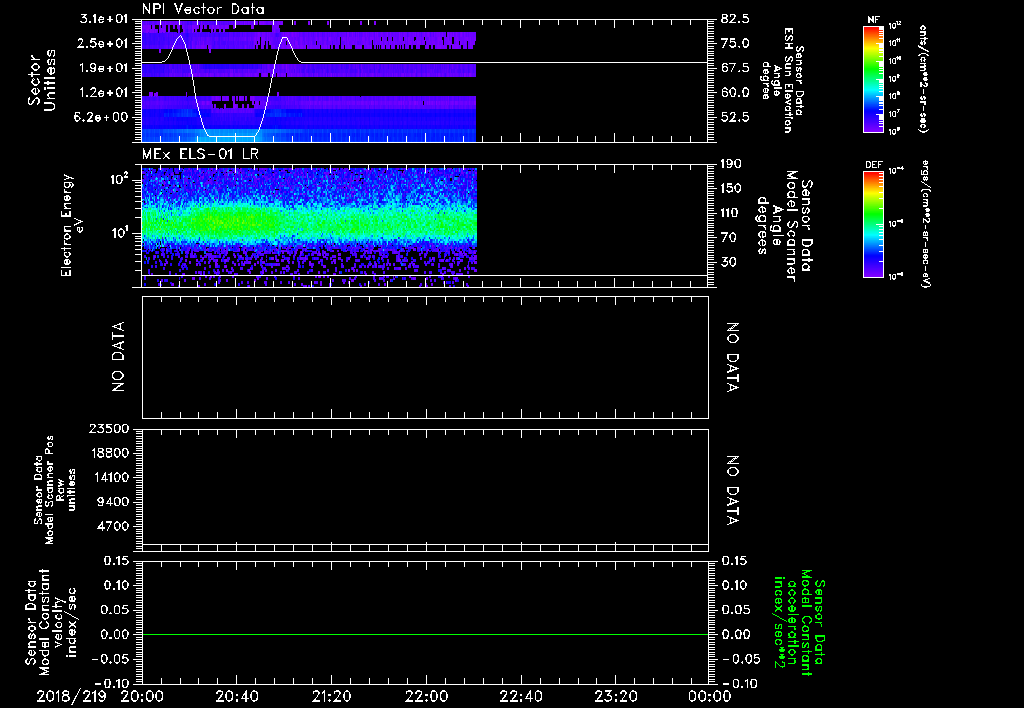This screenshot has width=1024, height=708.
Task: Click the green zero line in velocity panel
Action: pyautogui.click(x=425, y=634)
